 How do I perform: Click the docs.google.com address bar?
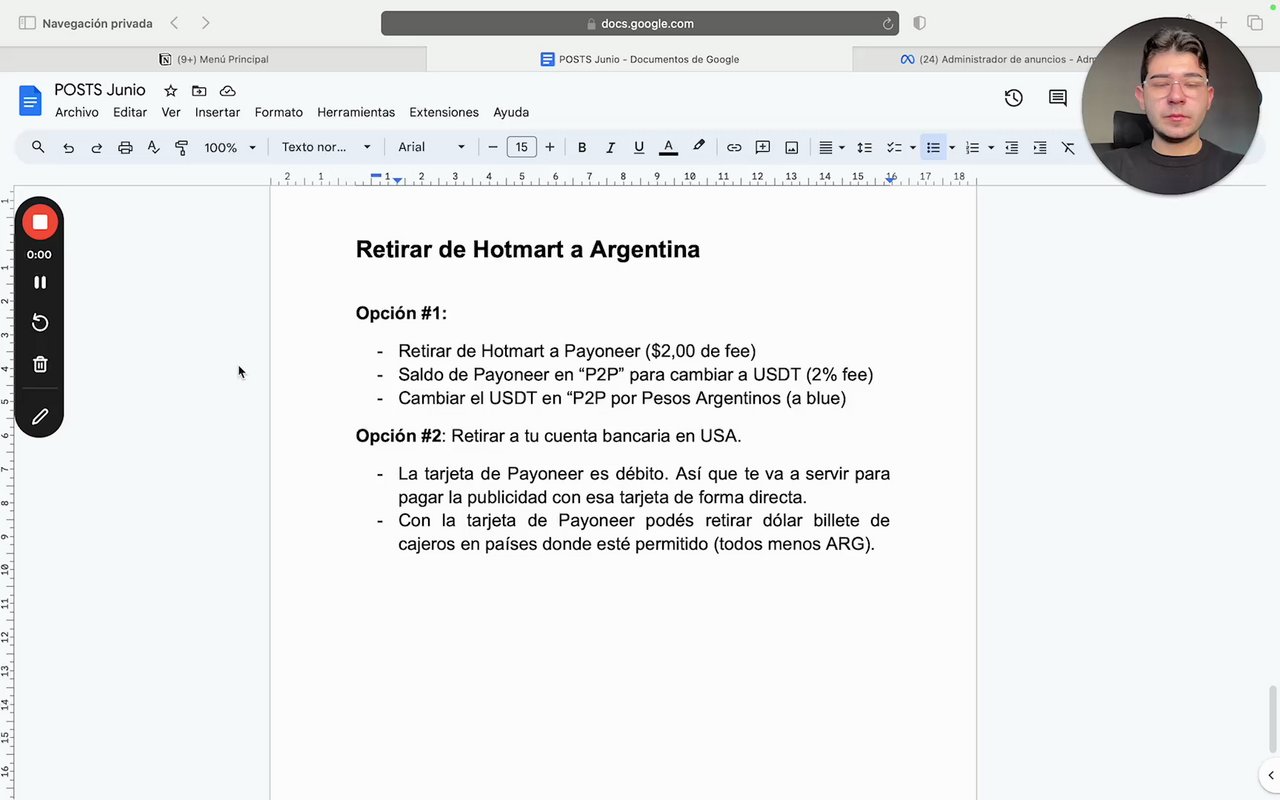point(640,23)
